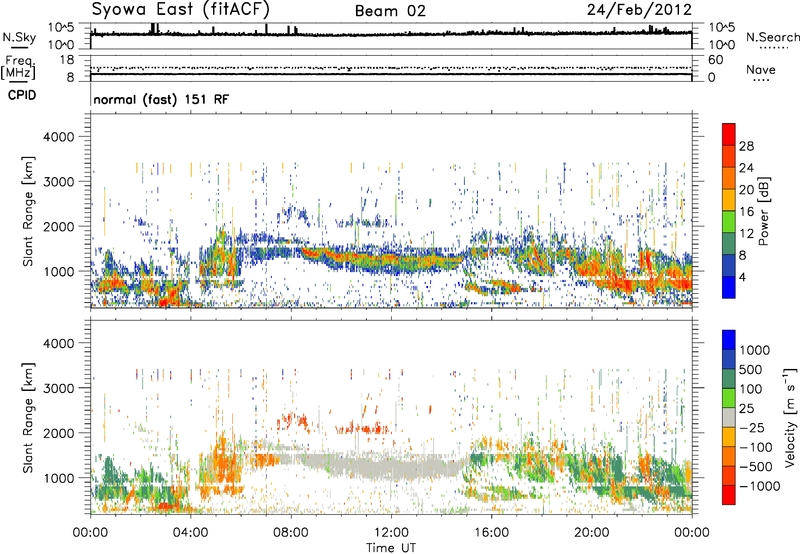Click the '2000' tick of the velocity panel
The width and height of the screenshot is (800, 554).
click(x=59, y=433)
